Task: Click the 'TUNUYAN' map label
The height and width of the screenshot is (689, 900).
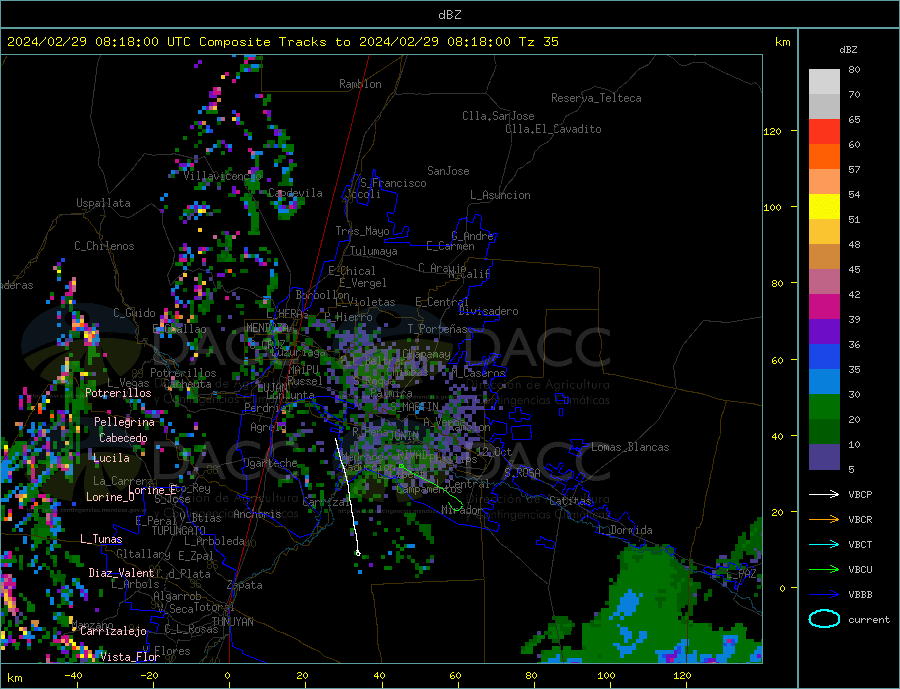Action: (232, 622)
